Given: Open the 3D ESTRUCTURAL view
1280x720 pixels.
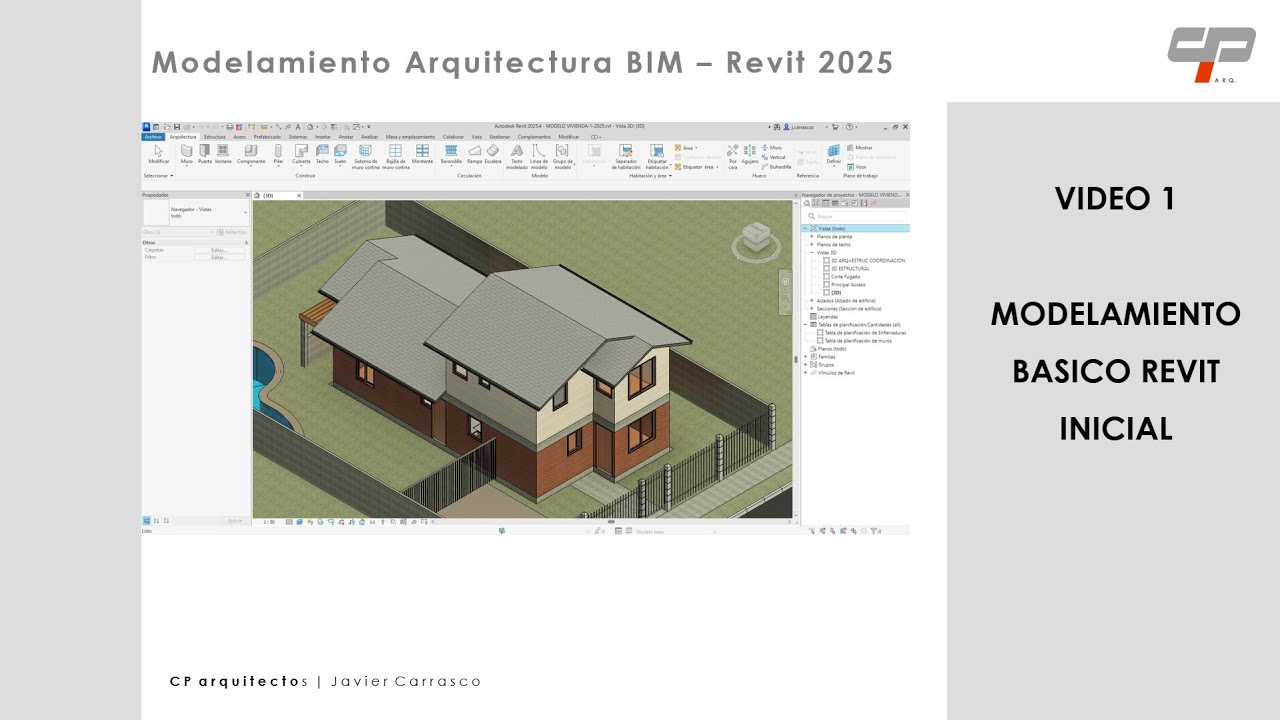Looking at the screenshot, I should click(850, 269).
